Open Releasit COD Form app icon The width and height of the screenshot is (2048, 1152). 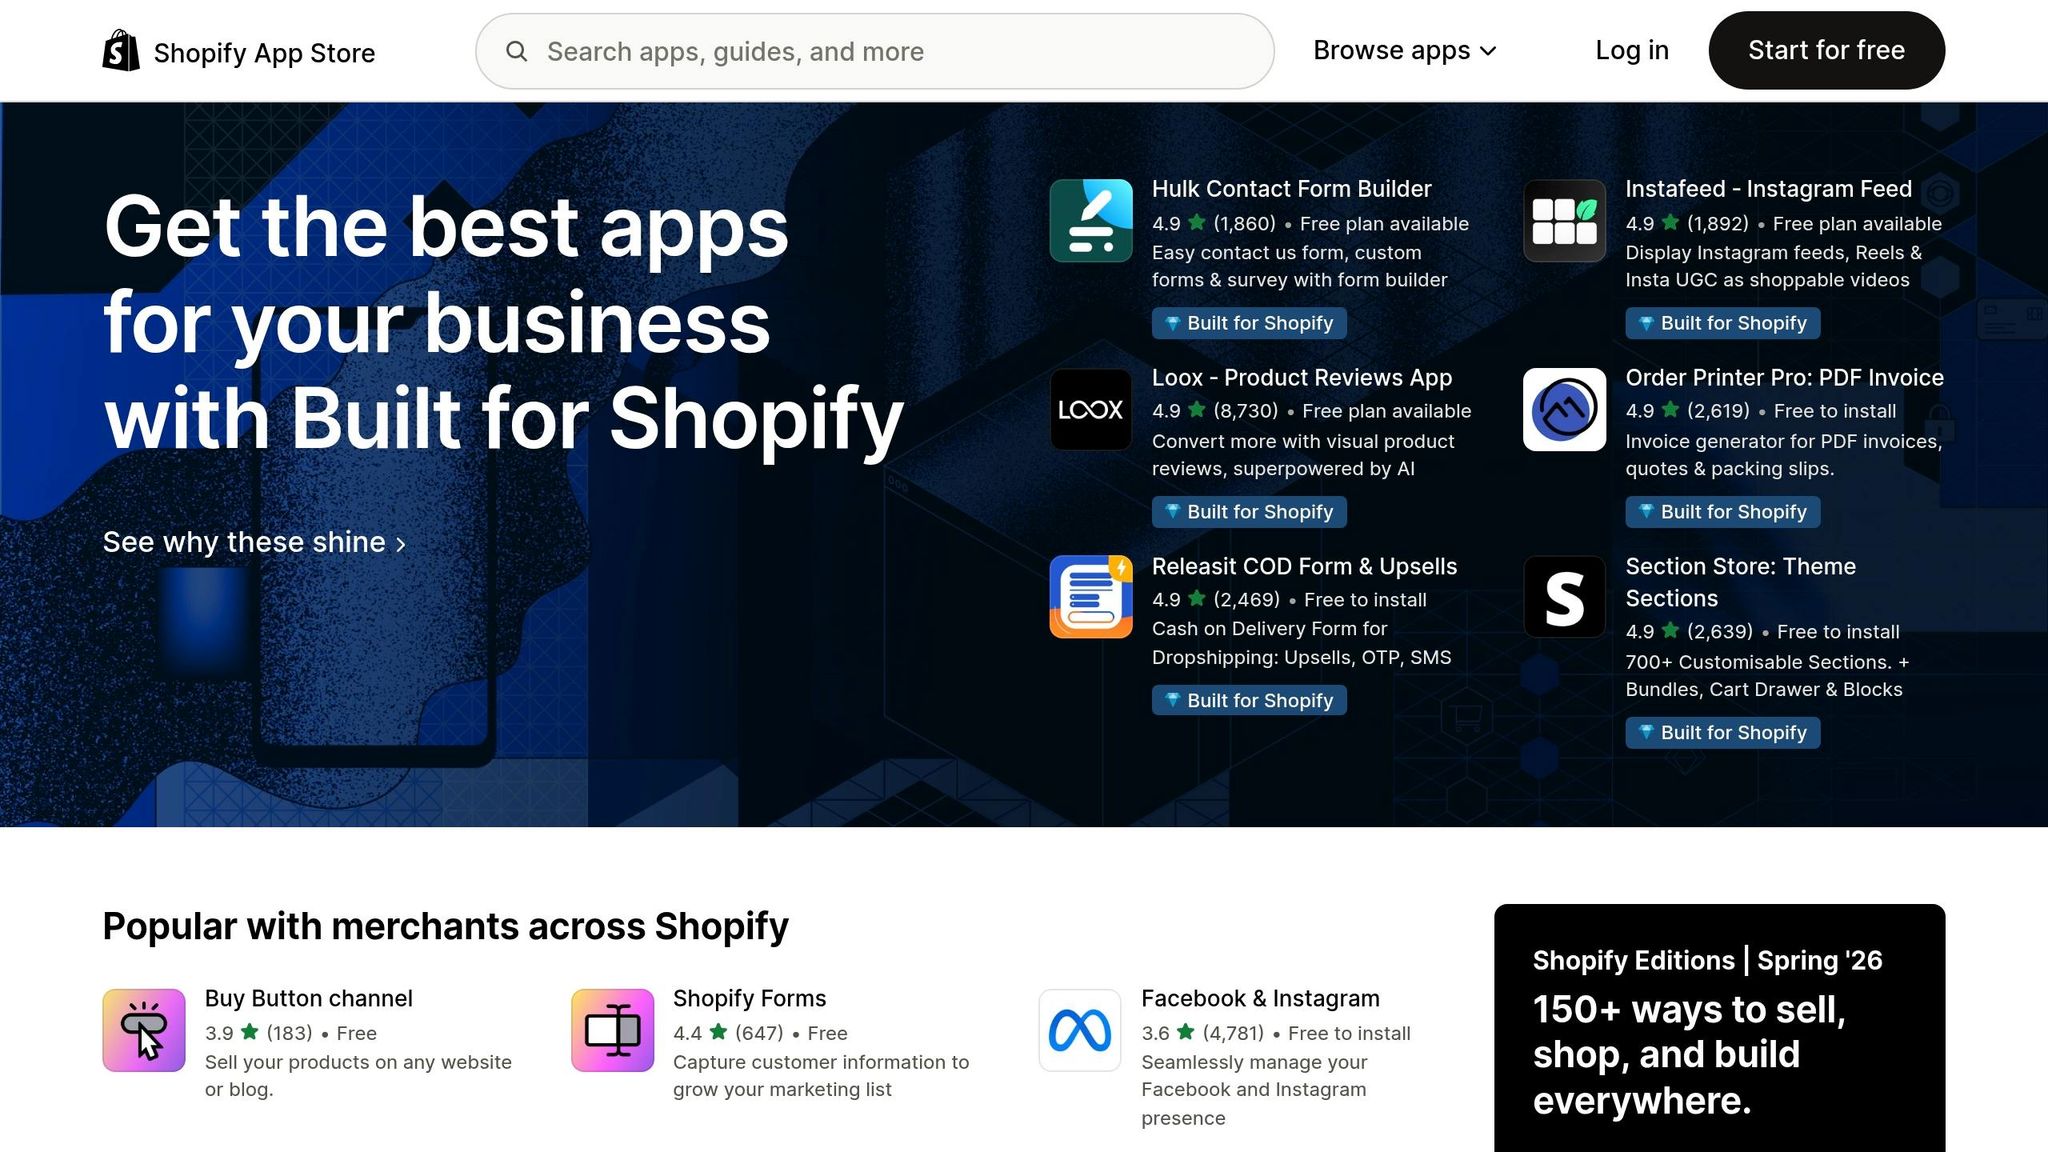pos(1091,597)
